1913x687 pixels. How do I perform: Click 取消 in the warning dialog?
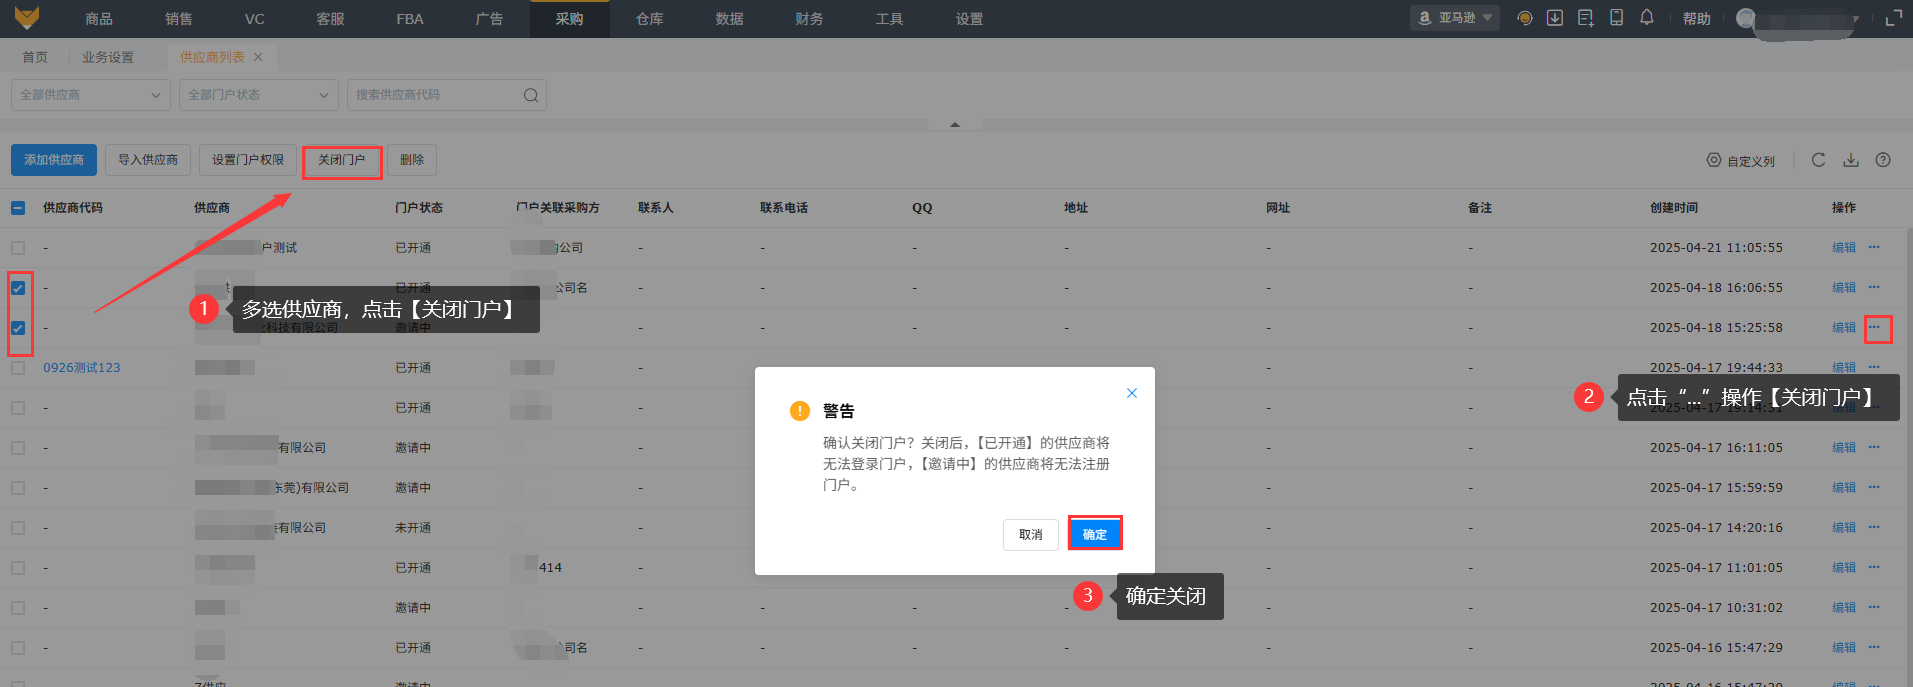point(1031,534)
